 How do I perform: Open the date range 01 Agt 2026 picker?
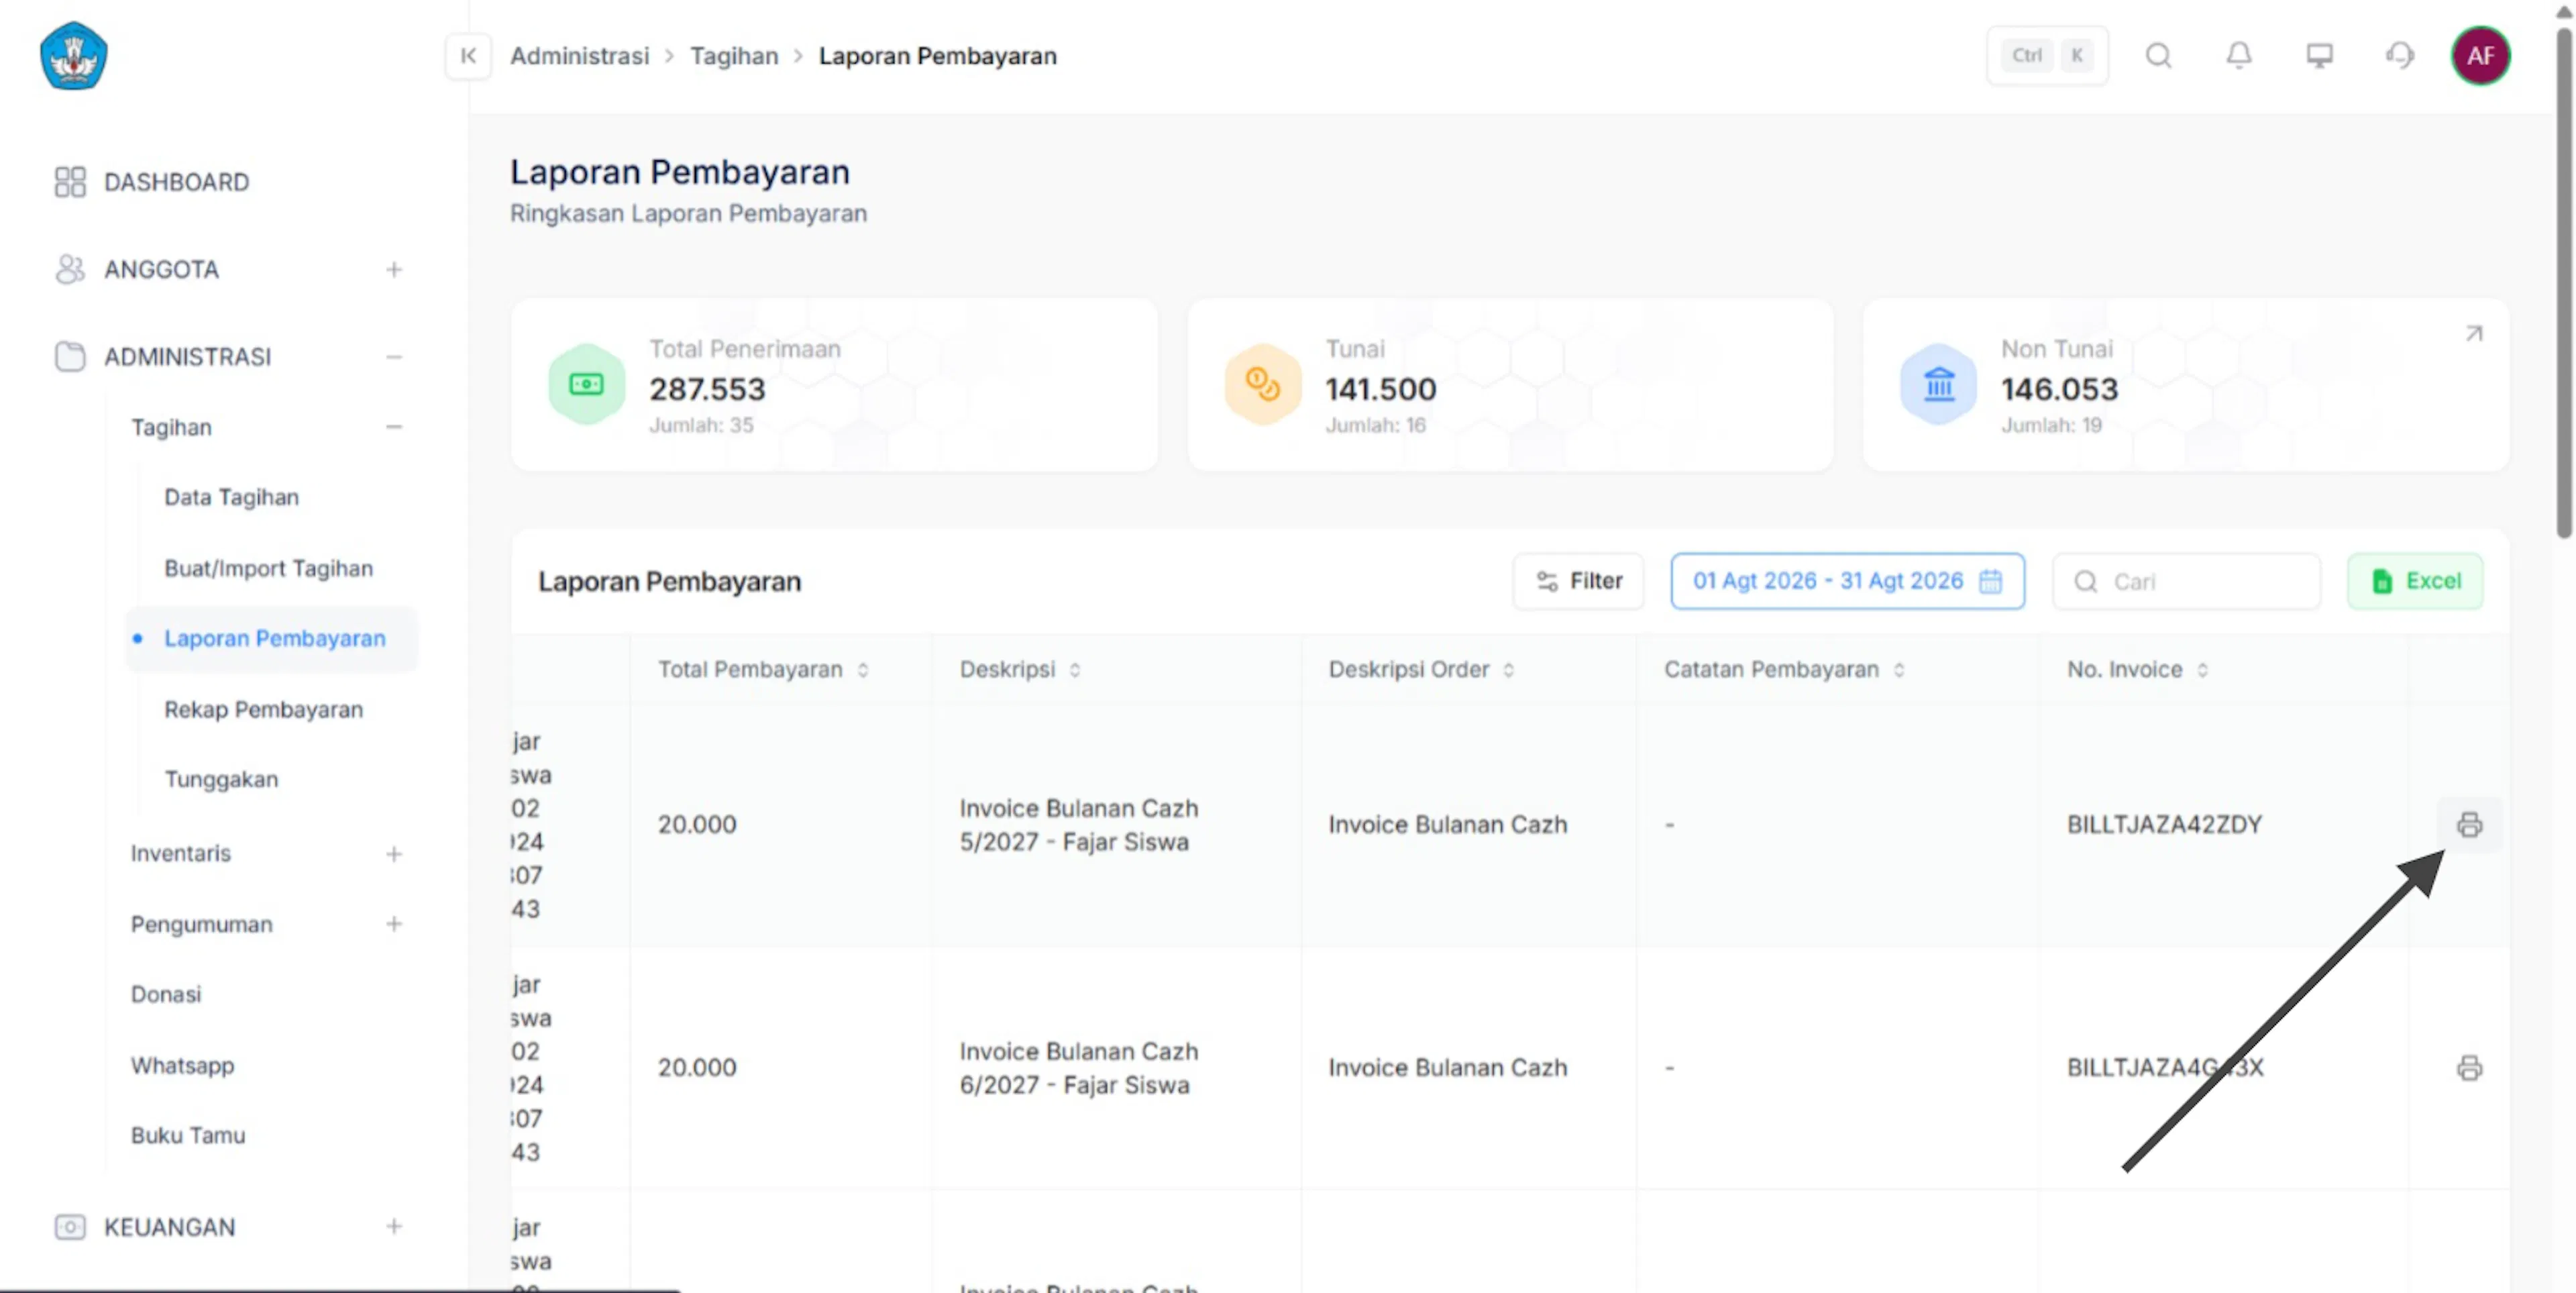[1847, 581]
